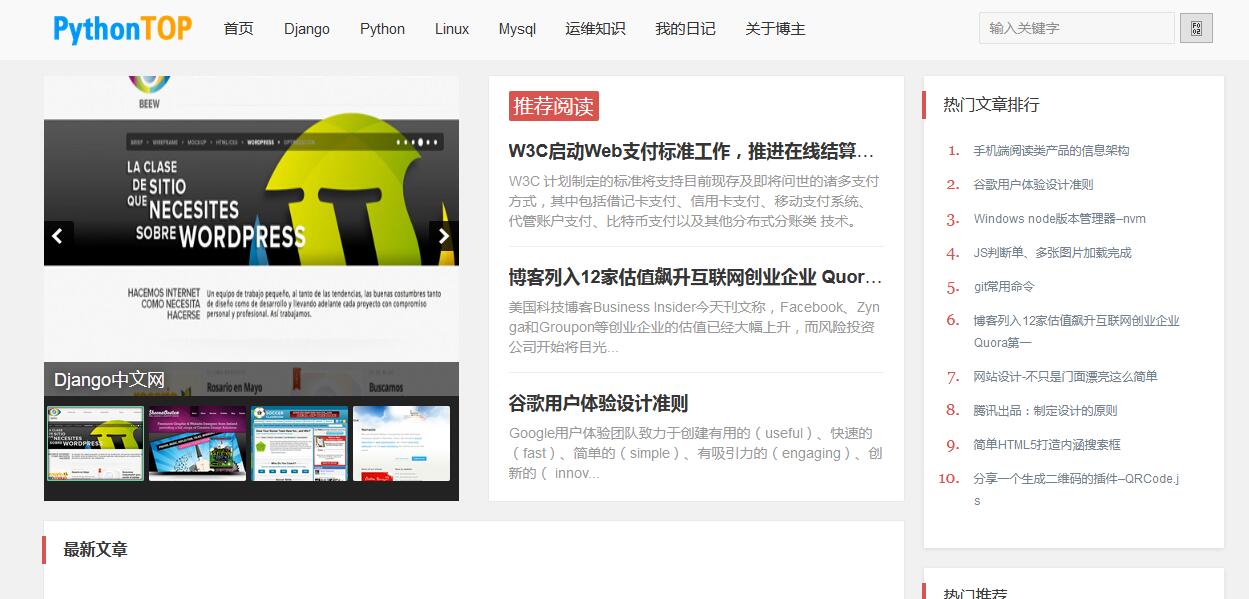Open article W3C启动Web支付标准工作
The height and width of the screenshot is (599, 1249).
691,151
